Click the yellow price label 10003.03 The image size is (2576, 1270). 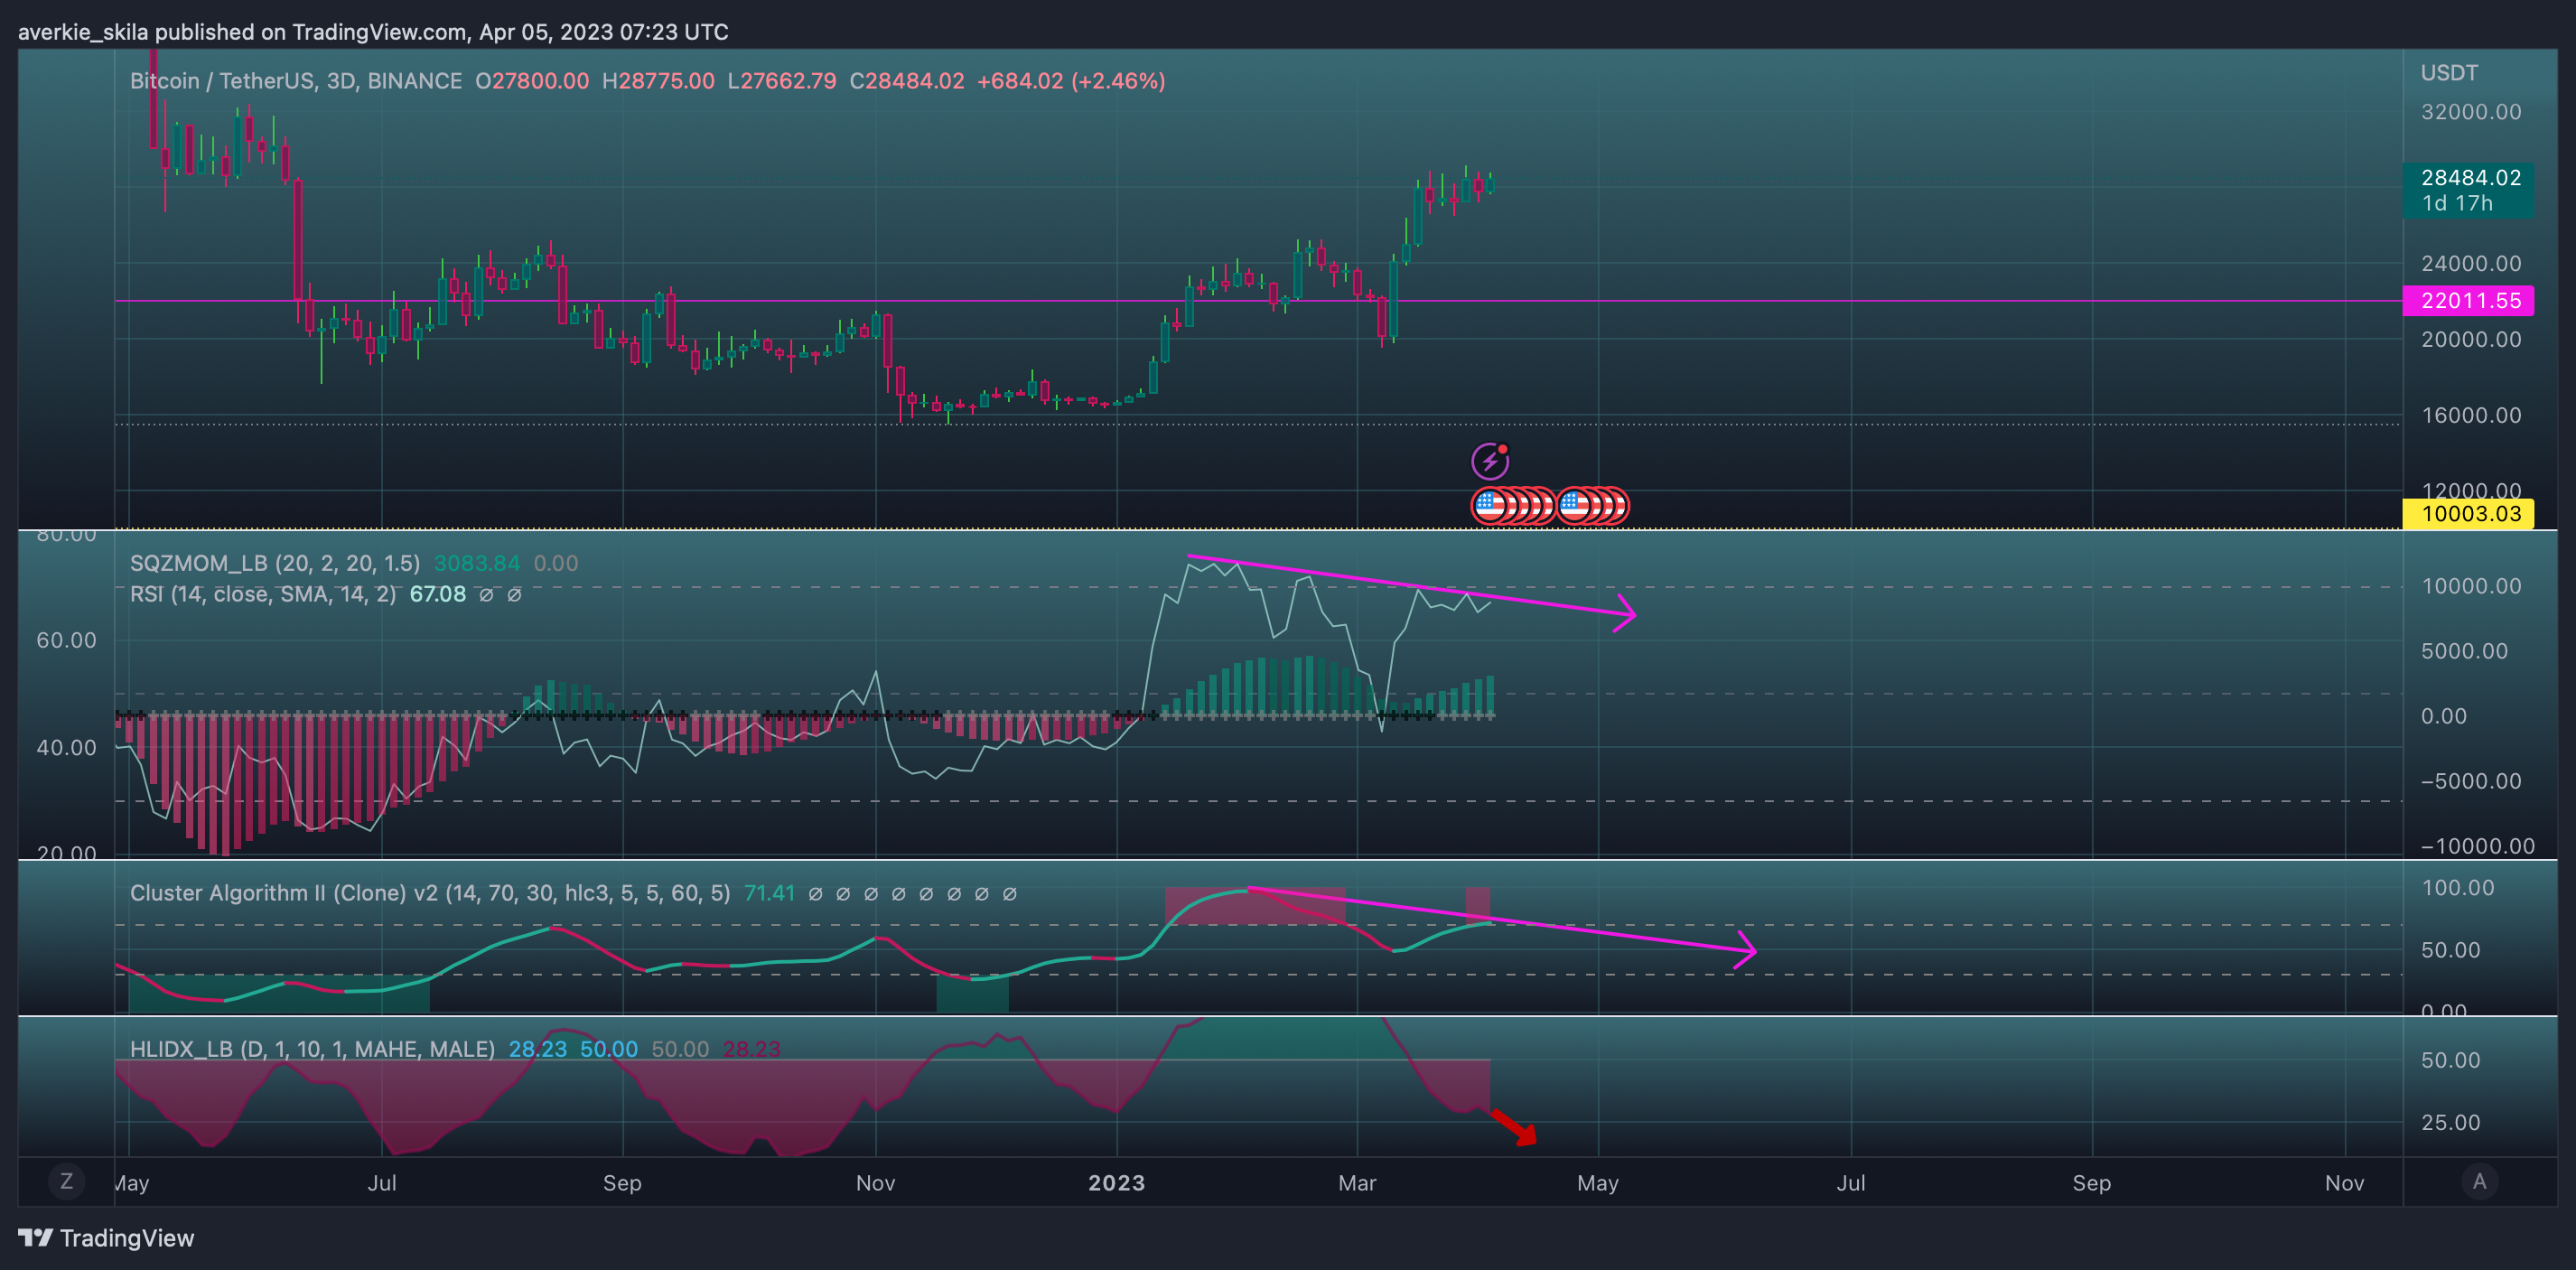pos(2468,514)
